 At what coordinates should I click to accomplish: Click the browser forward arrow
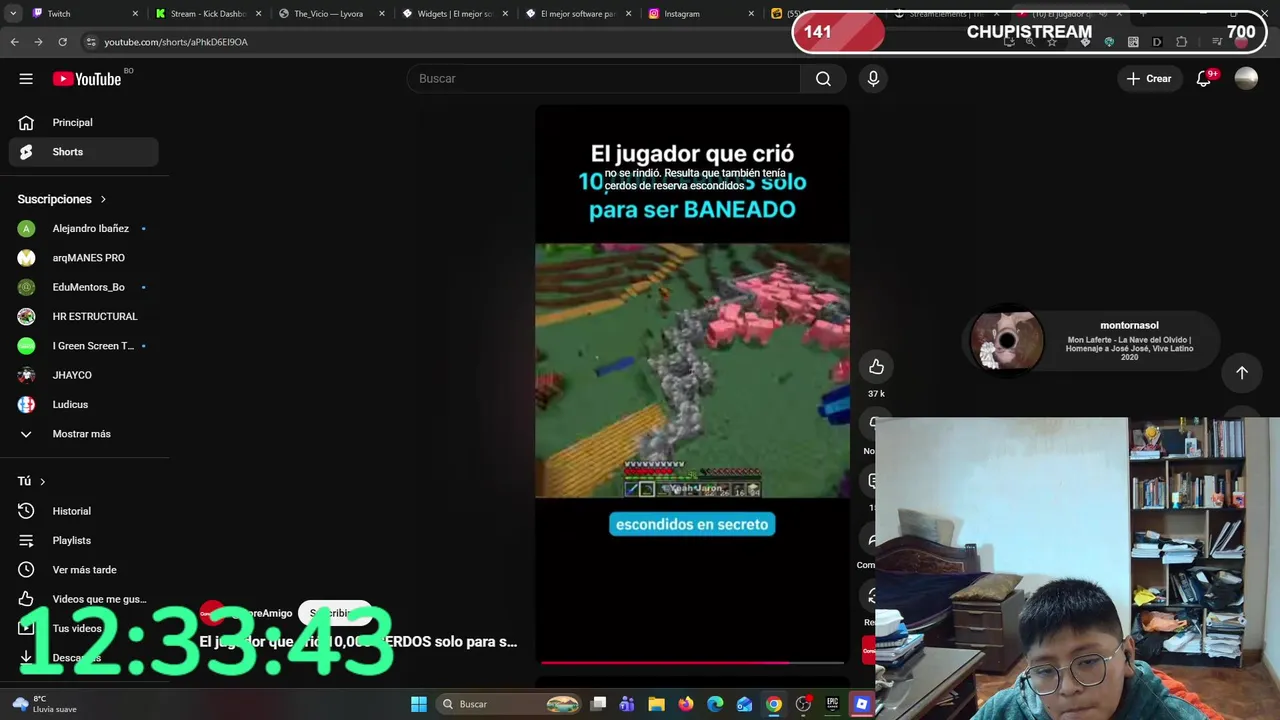38,42
